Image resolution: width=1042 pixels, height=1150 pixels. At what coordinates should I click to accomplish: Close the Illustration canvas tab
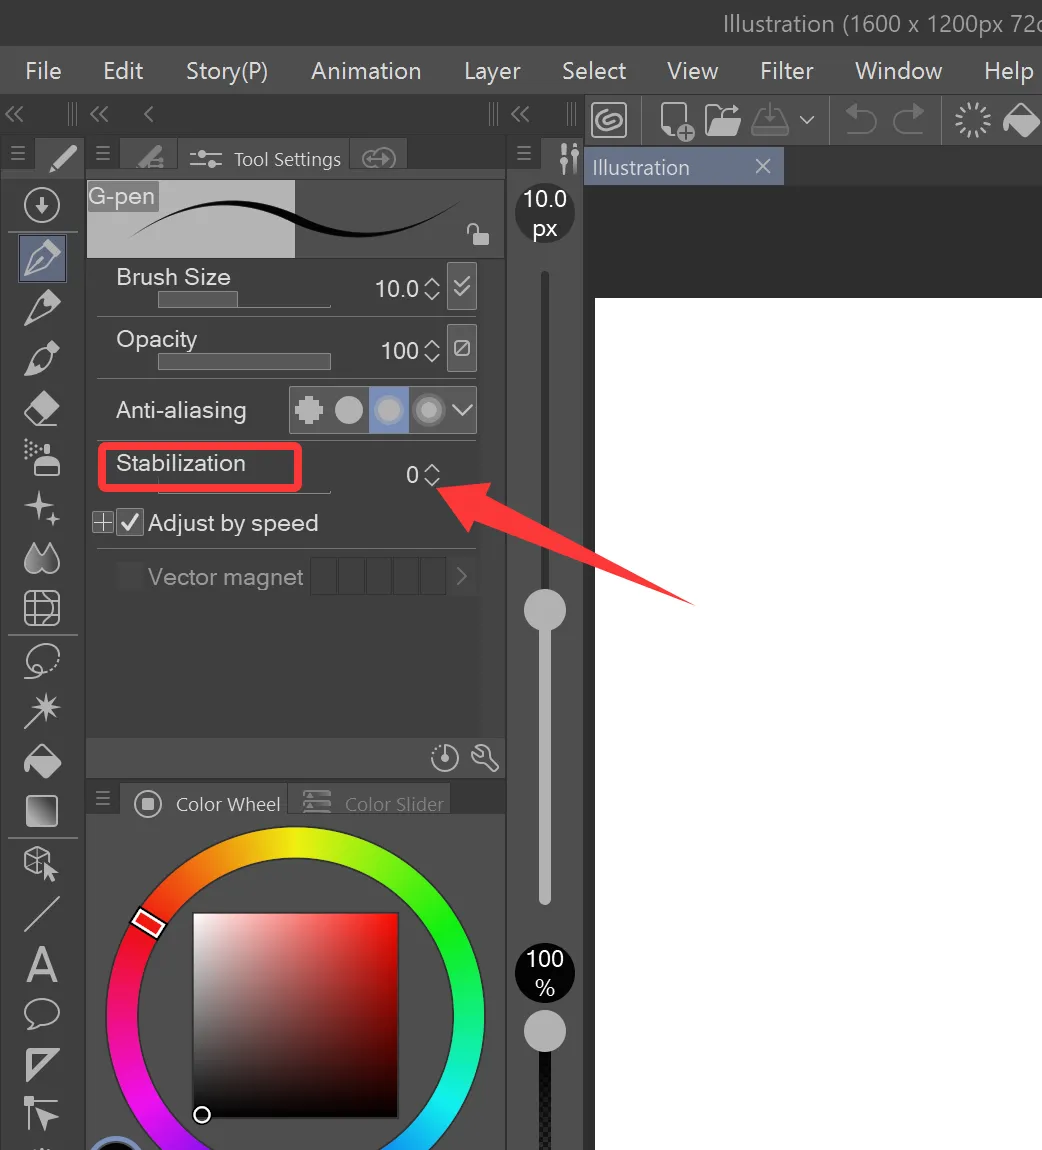point(763,166)
